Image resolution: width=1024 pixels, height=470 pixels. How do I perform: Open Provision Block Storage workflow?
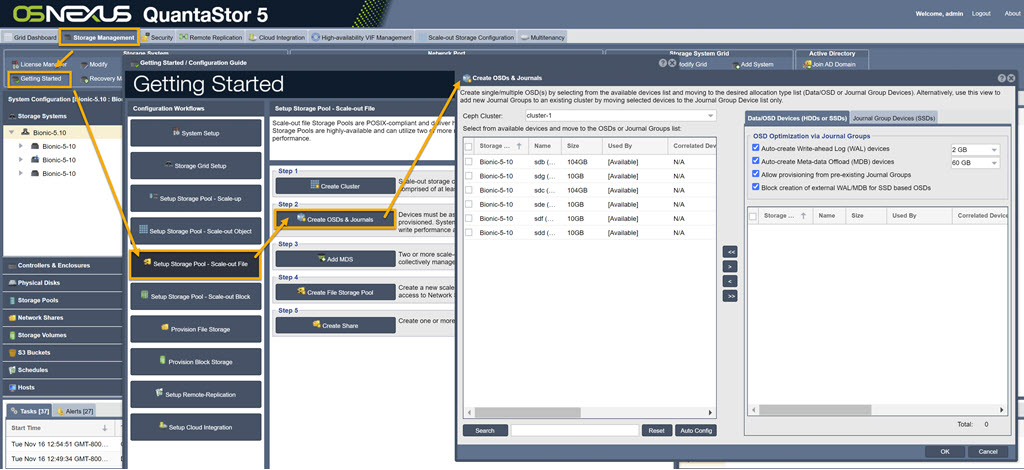coord(196,362)
